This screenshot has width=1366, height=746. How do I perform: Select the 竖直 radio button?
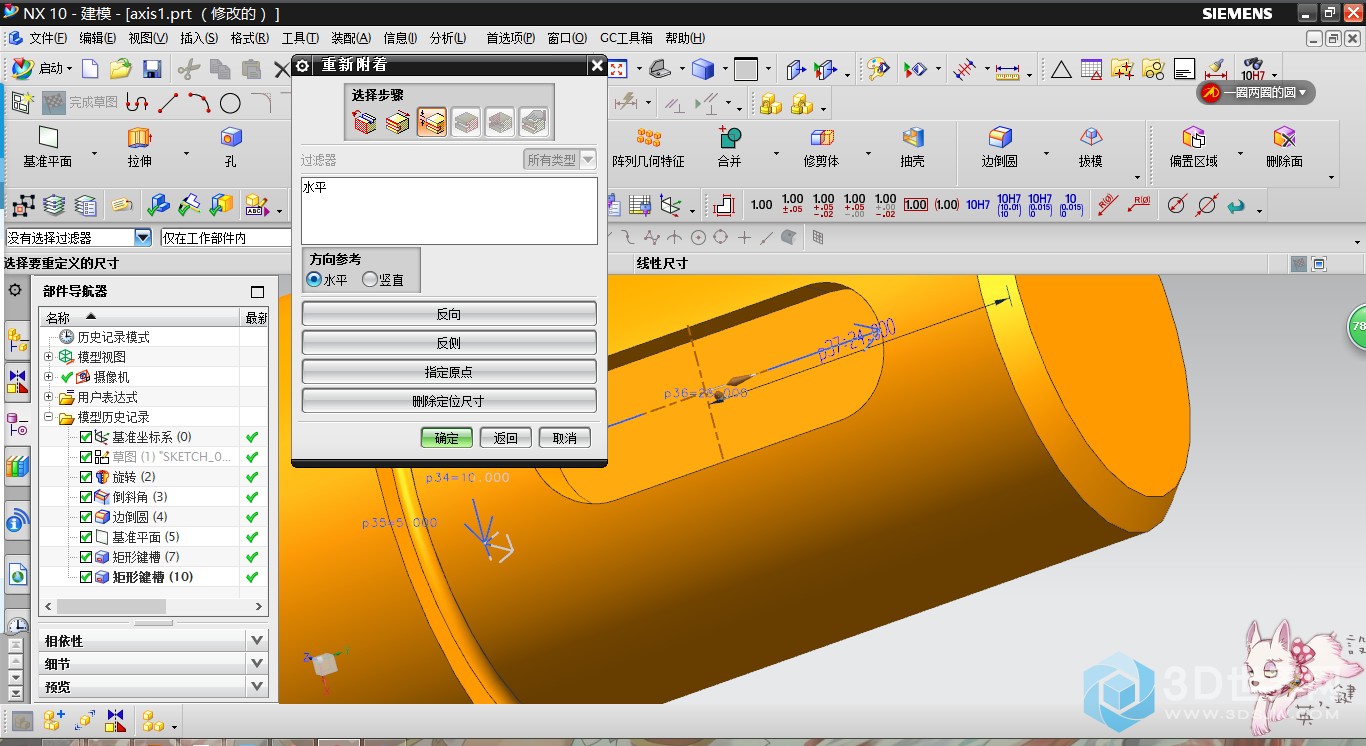pos(370,280)
